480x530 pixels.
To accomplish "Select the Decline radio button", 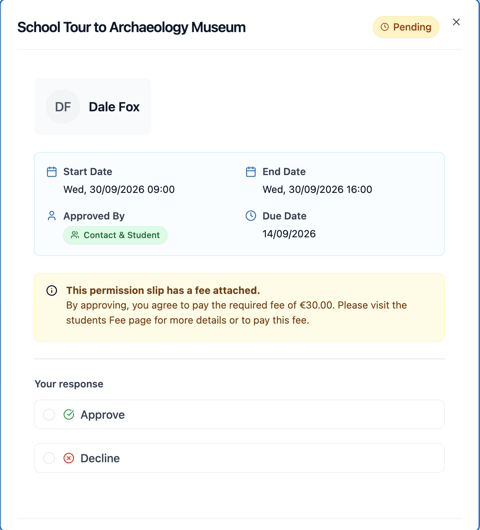I will (x=49, y=458).
